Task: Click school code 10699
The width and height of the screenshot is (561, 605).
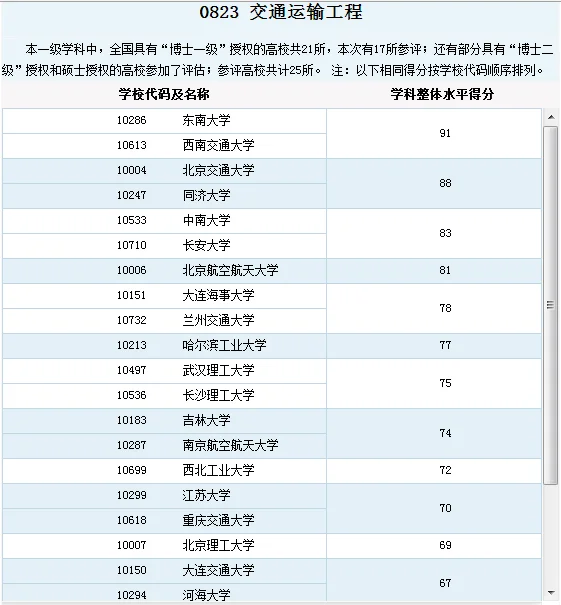Action: pos(132,470)
